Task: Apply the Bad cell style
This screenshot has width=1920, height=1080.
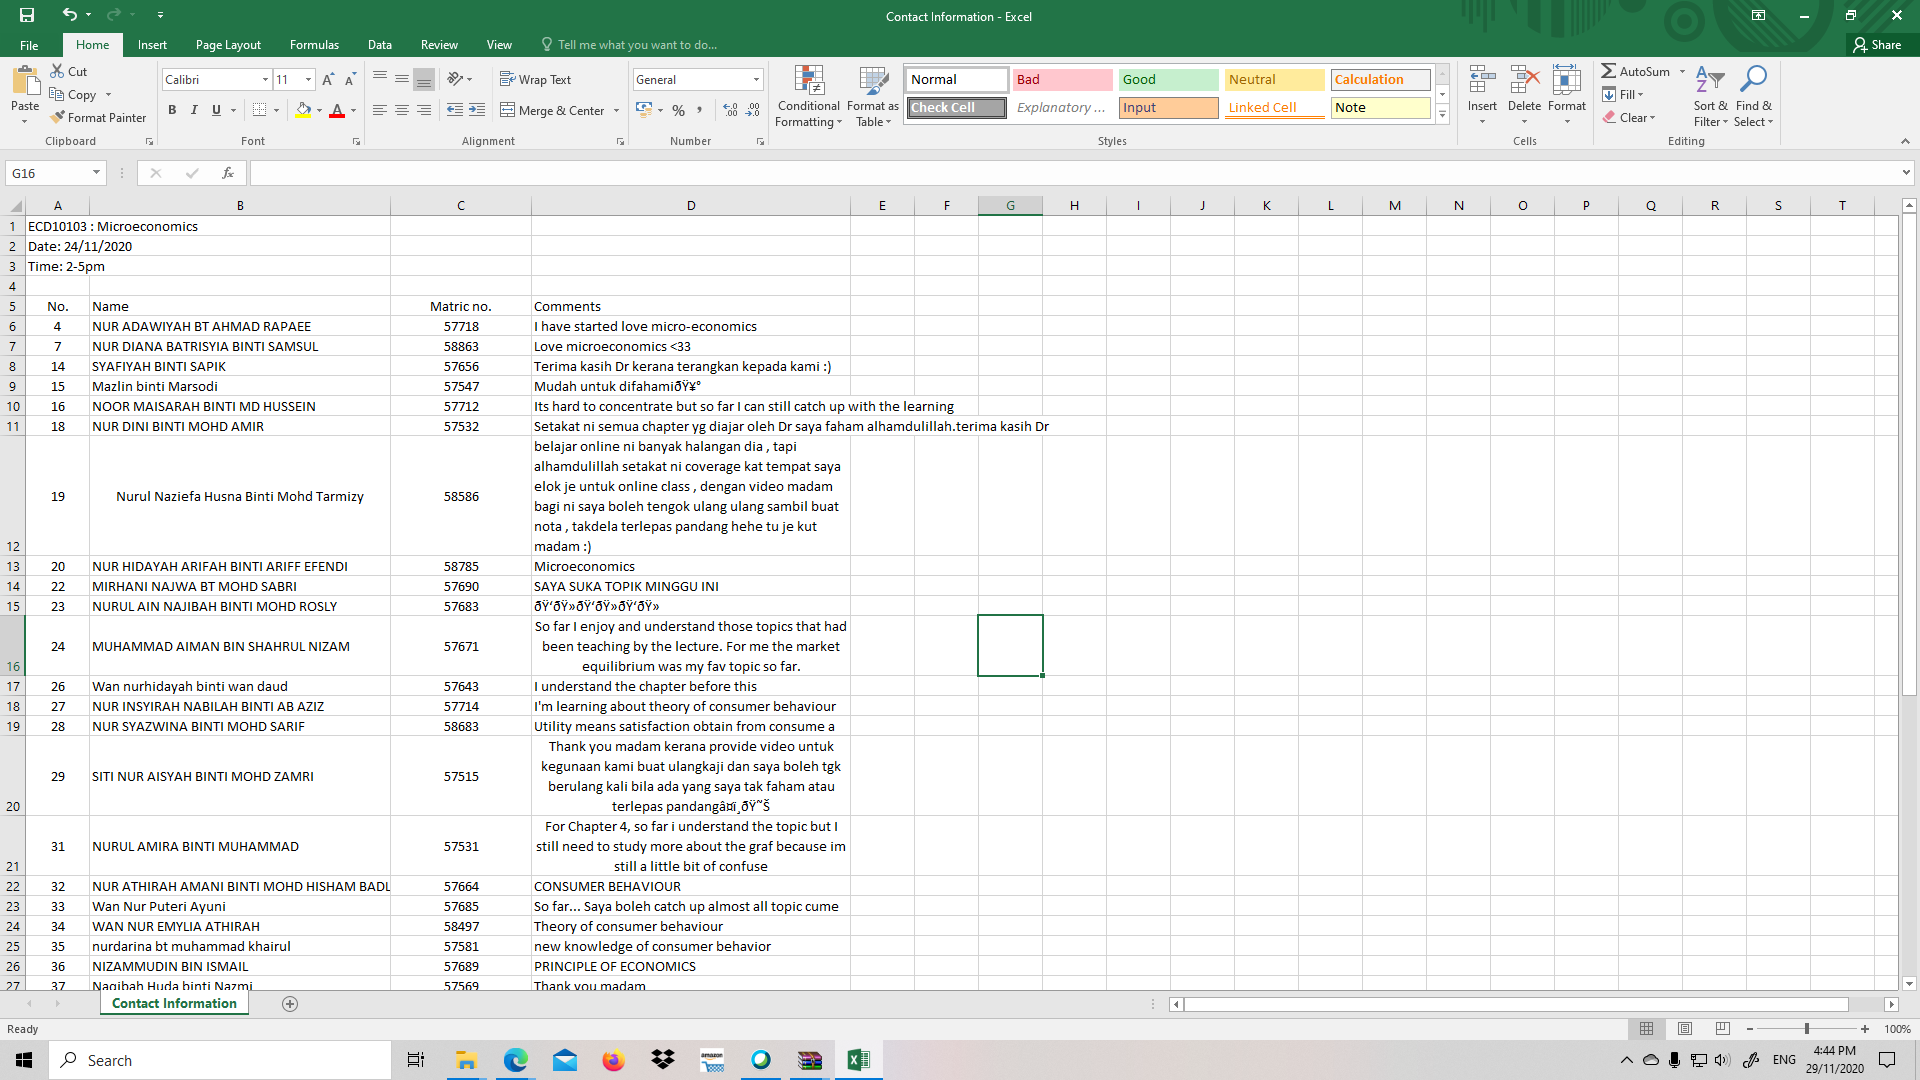Action: [x=1062, y=79]
